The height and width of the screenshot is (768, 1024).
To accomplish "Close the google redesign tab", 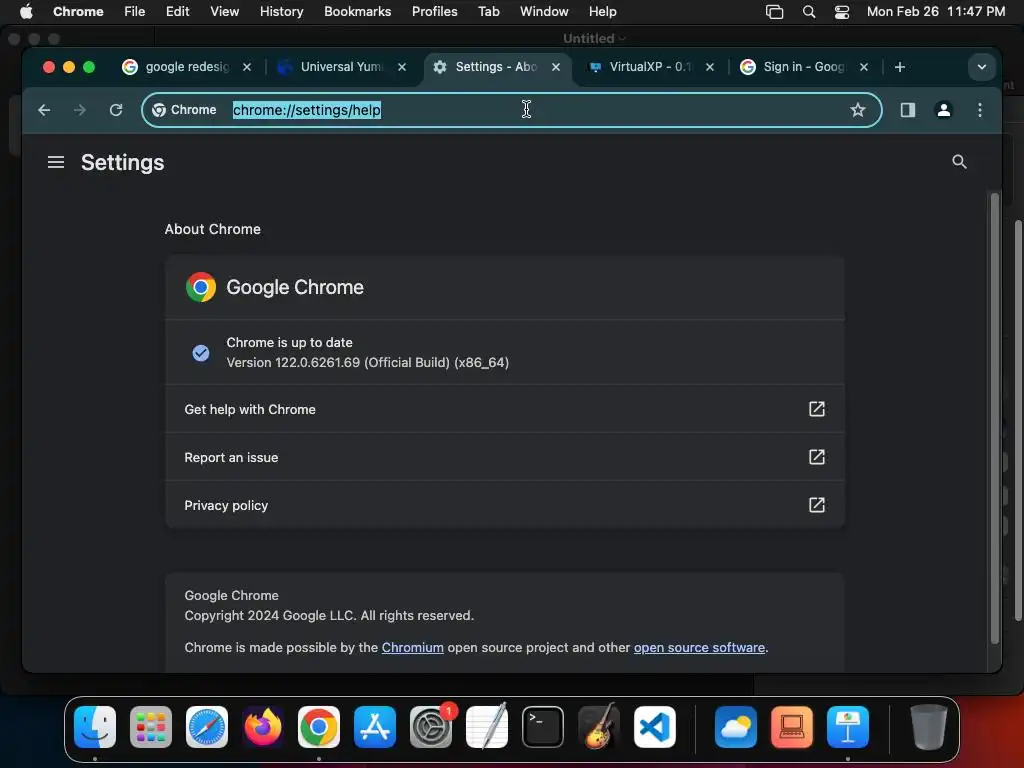I will click(247, 67).
